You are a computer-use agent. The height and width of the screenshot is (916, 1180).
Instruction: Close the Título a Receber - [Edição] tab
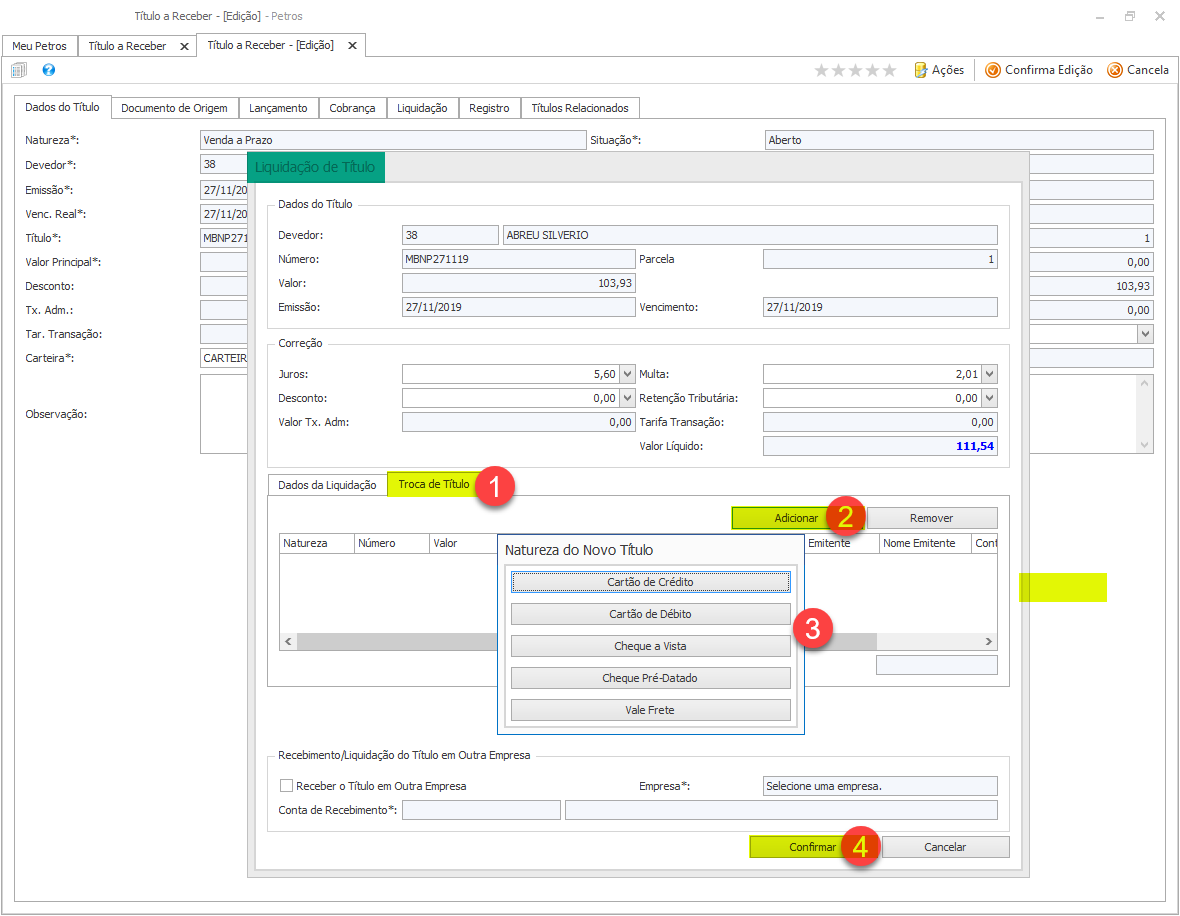pos(352,46)
